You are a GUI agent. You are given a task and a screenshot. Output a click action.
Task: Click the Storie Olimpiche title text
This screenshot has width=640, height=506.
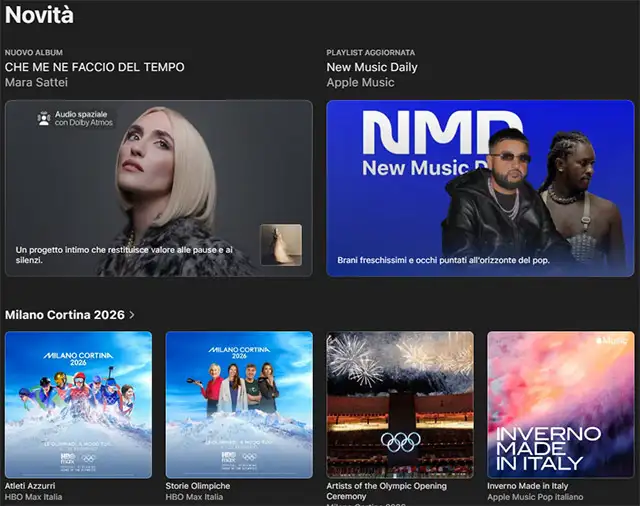click(198, 486)
